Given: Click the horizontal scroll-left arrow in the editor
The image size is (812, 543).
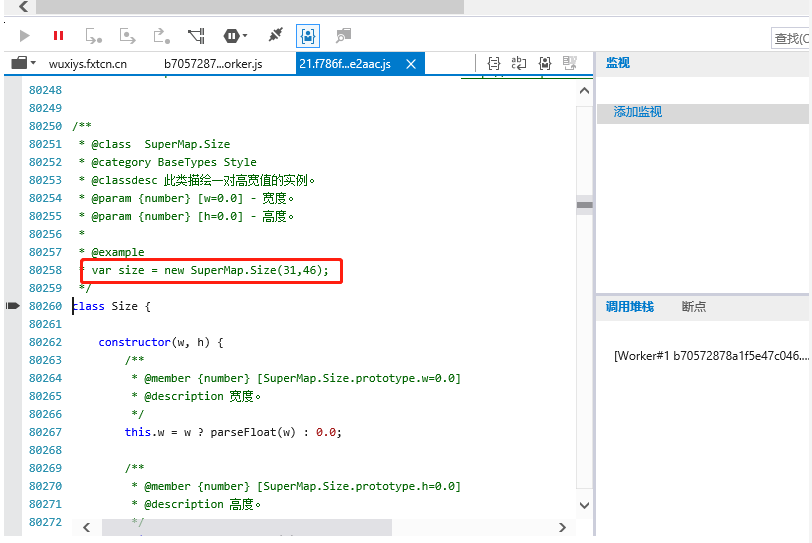Looking at the screenshot, I should pos(86,527).
